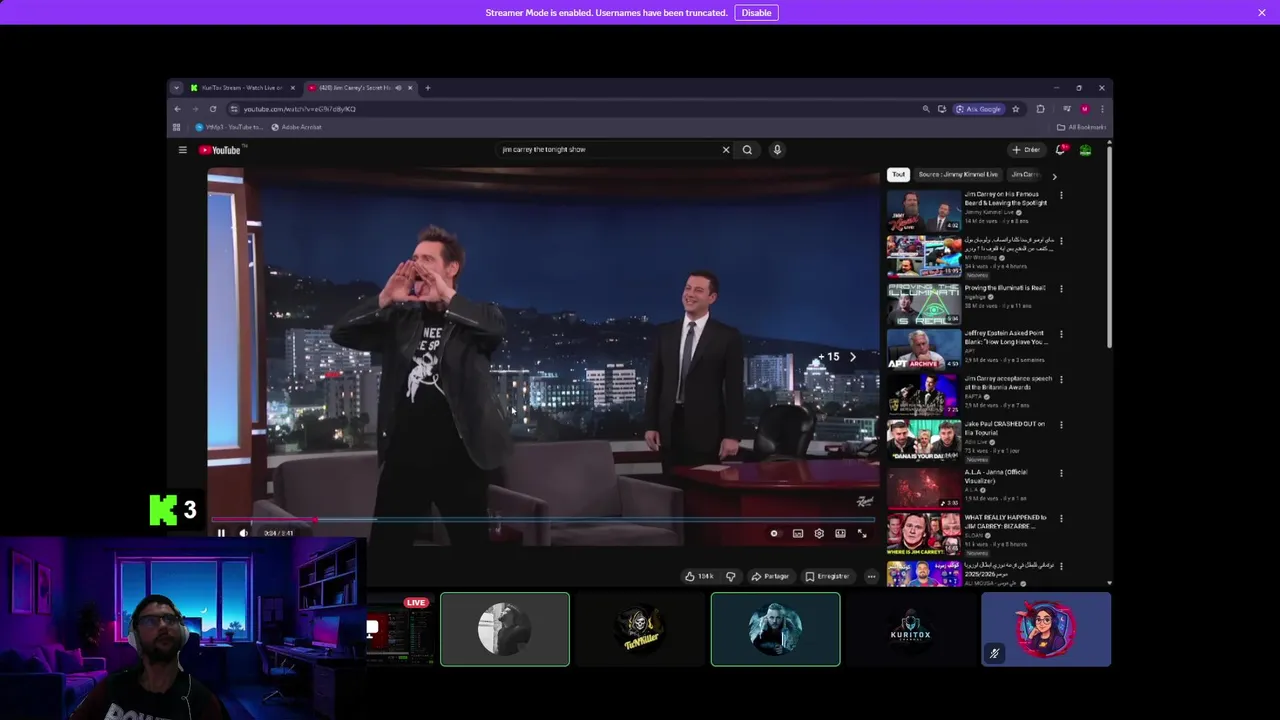Dismiss the Streamer Mode banner
Image resolution: width=1280 pixels, height=720 pixels.
point(1262,13)
